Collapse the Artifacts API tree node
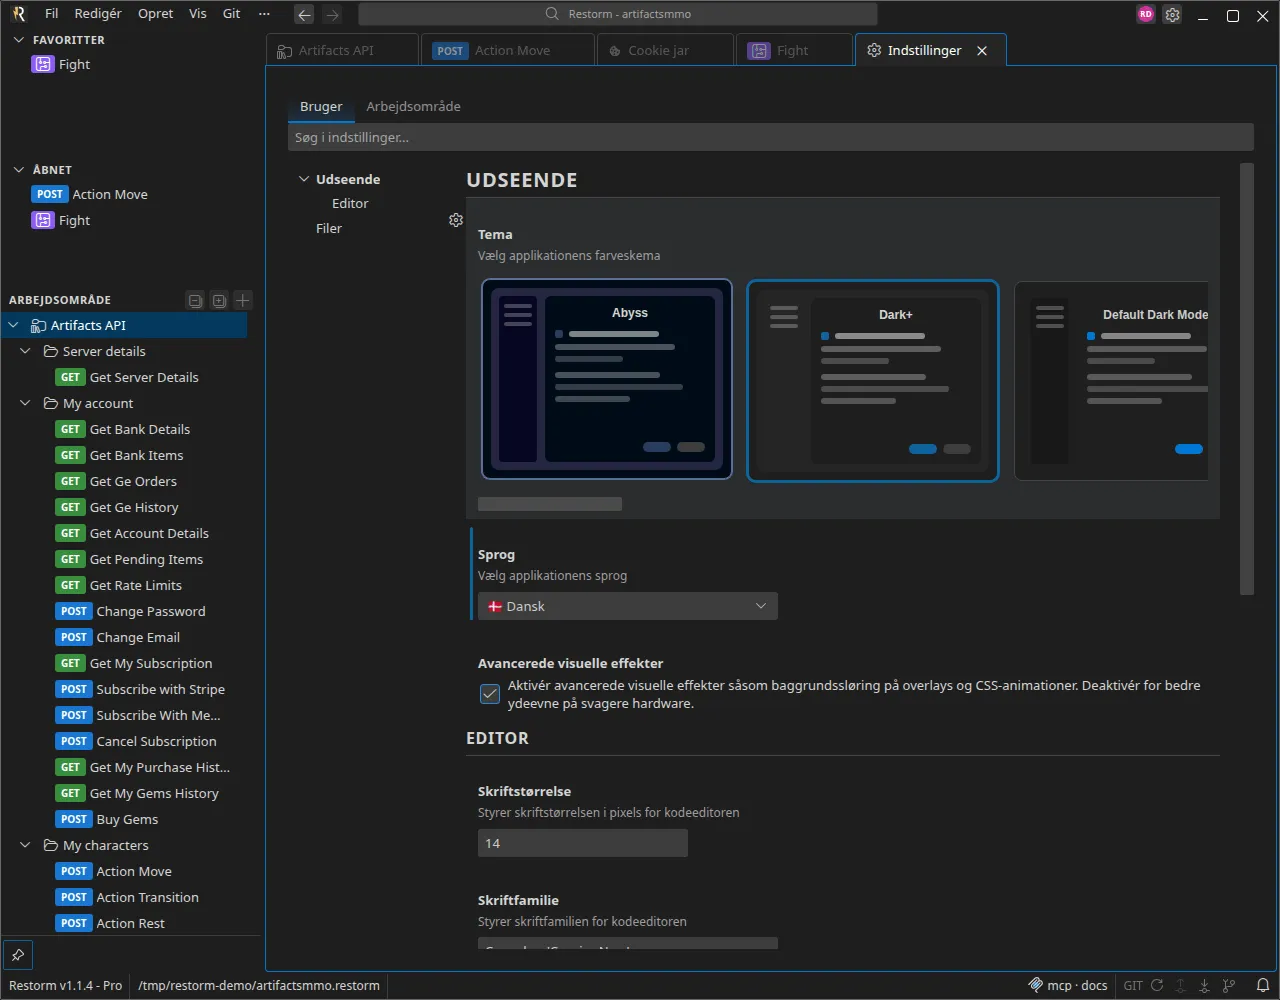 pyautogui.click(x=14, y=325)
